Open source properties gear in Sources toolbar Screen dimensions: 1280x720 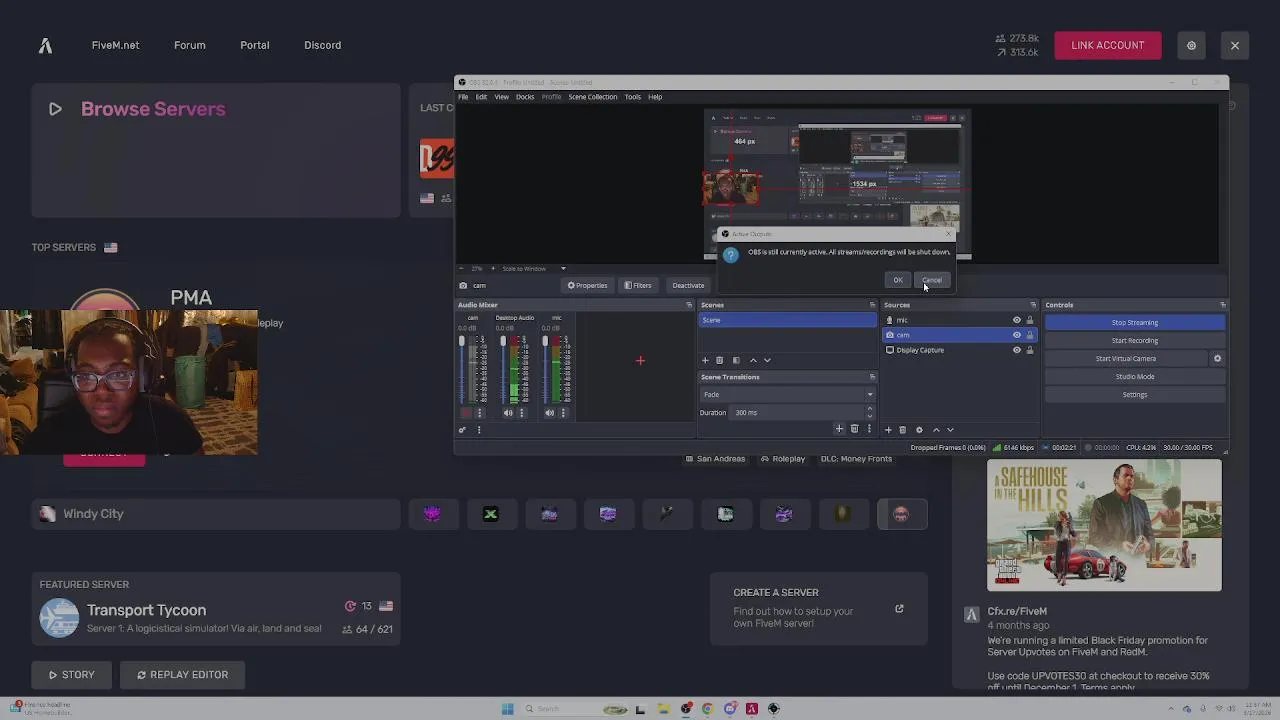point(919,430)
